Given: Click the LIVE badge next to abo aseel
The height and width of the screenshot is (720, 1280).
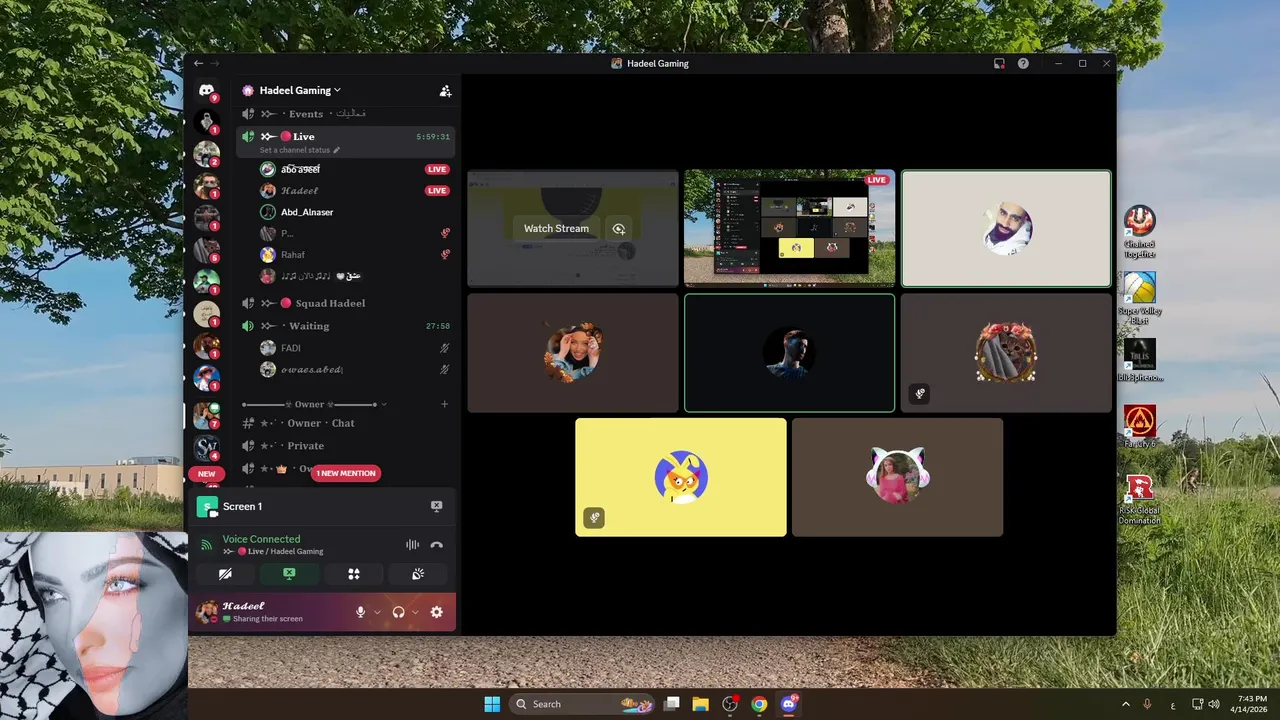Looking at the screenshot, I should [x=437, y=169].
